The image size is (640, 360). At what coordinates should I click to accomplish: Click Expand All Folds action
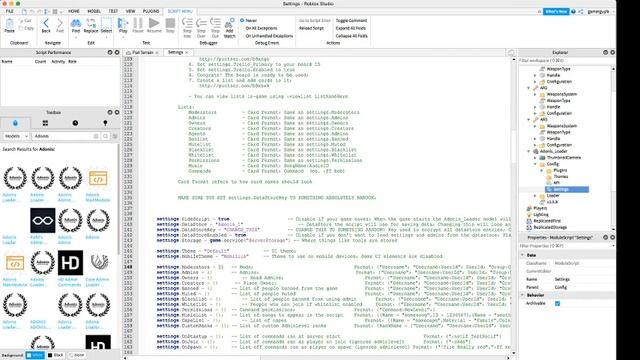[x=351, y=28]
